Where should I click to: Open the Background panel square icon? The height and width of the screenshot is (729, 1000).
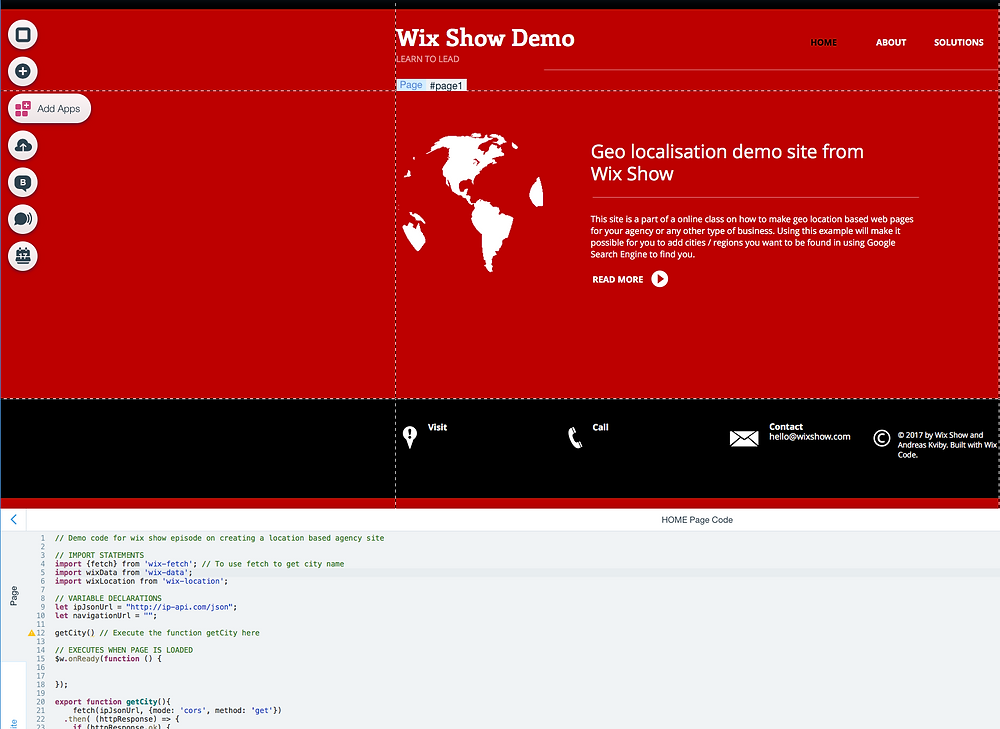23,34
